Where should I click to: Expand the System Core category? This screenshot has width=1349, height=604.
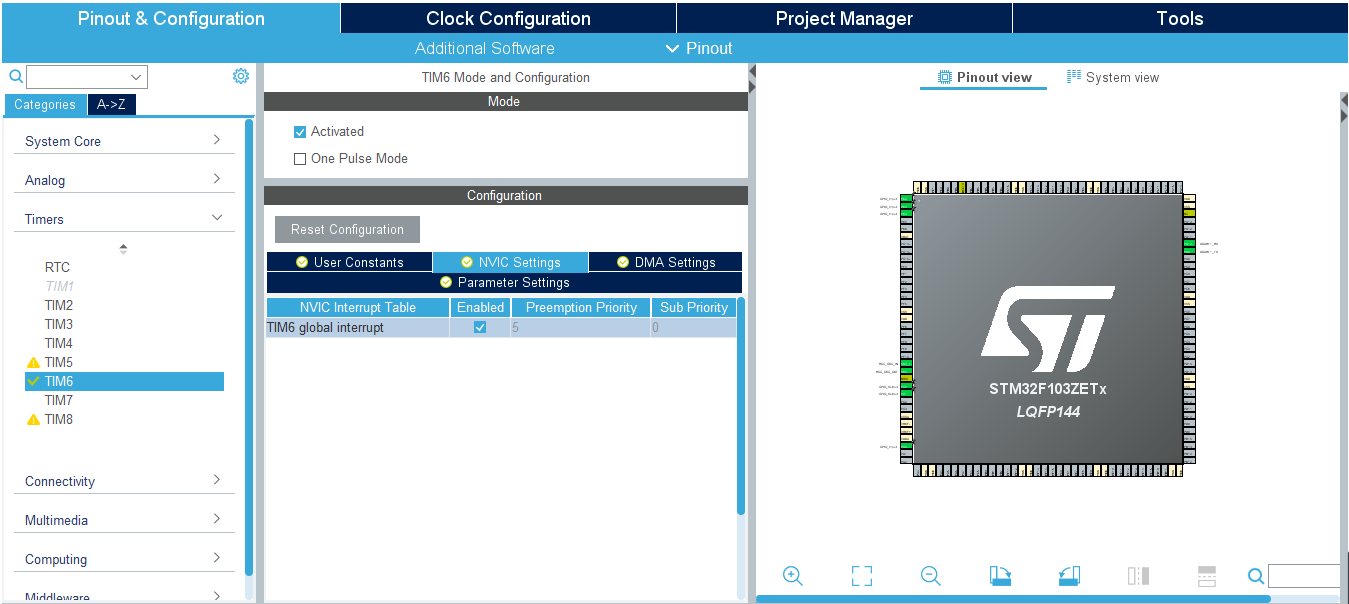coord(124,141)
